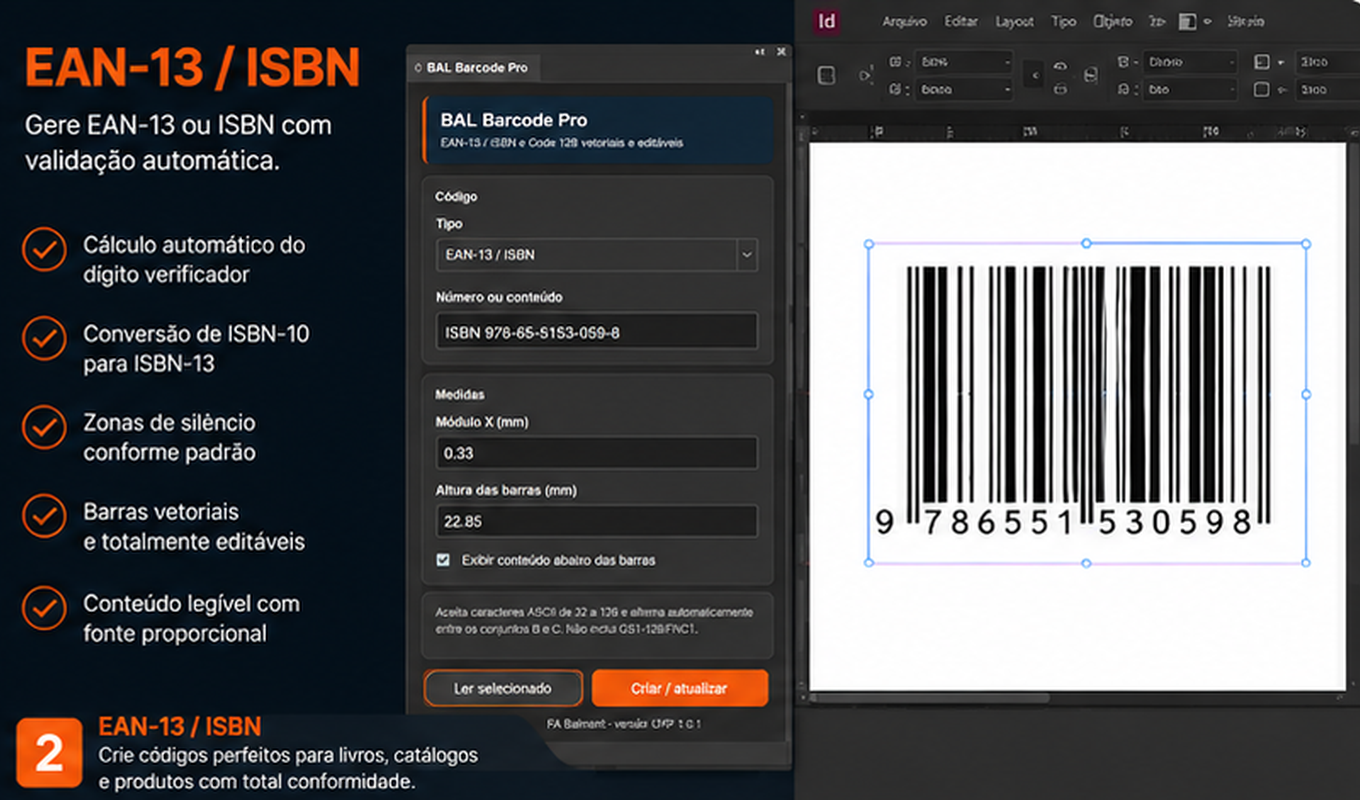
Task: Click barcode digits 9 786551 530598
Action: tap(1064, 521)
